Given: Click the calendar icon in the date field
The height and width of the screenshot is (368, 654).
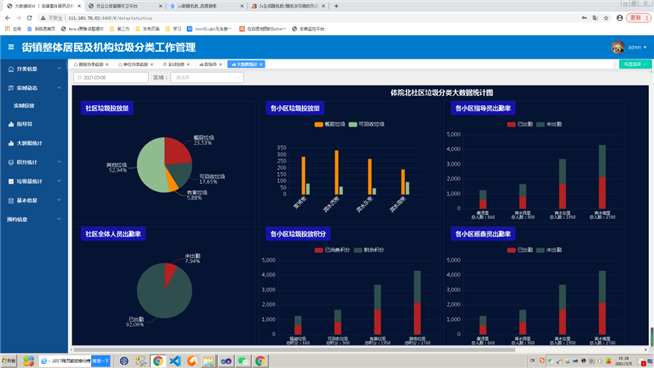Looking at the screenshot, I should point(79,78).
